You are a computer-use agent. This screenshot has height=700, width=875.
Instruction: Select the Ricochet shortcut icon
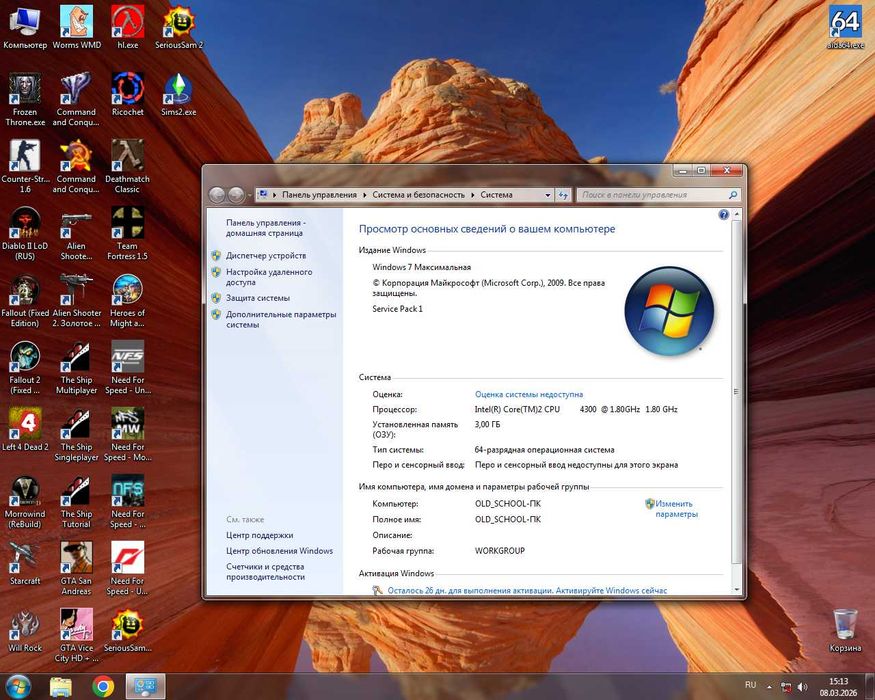[128, 94]
